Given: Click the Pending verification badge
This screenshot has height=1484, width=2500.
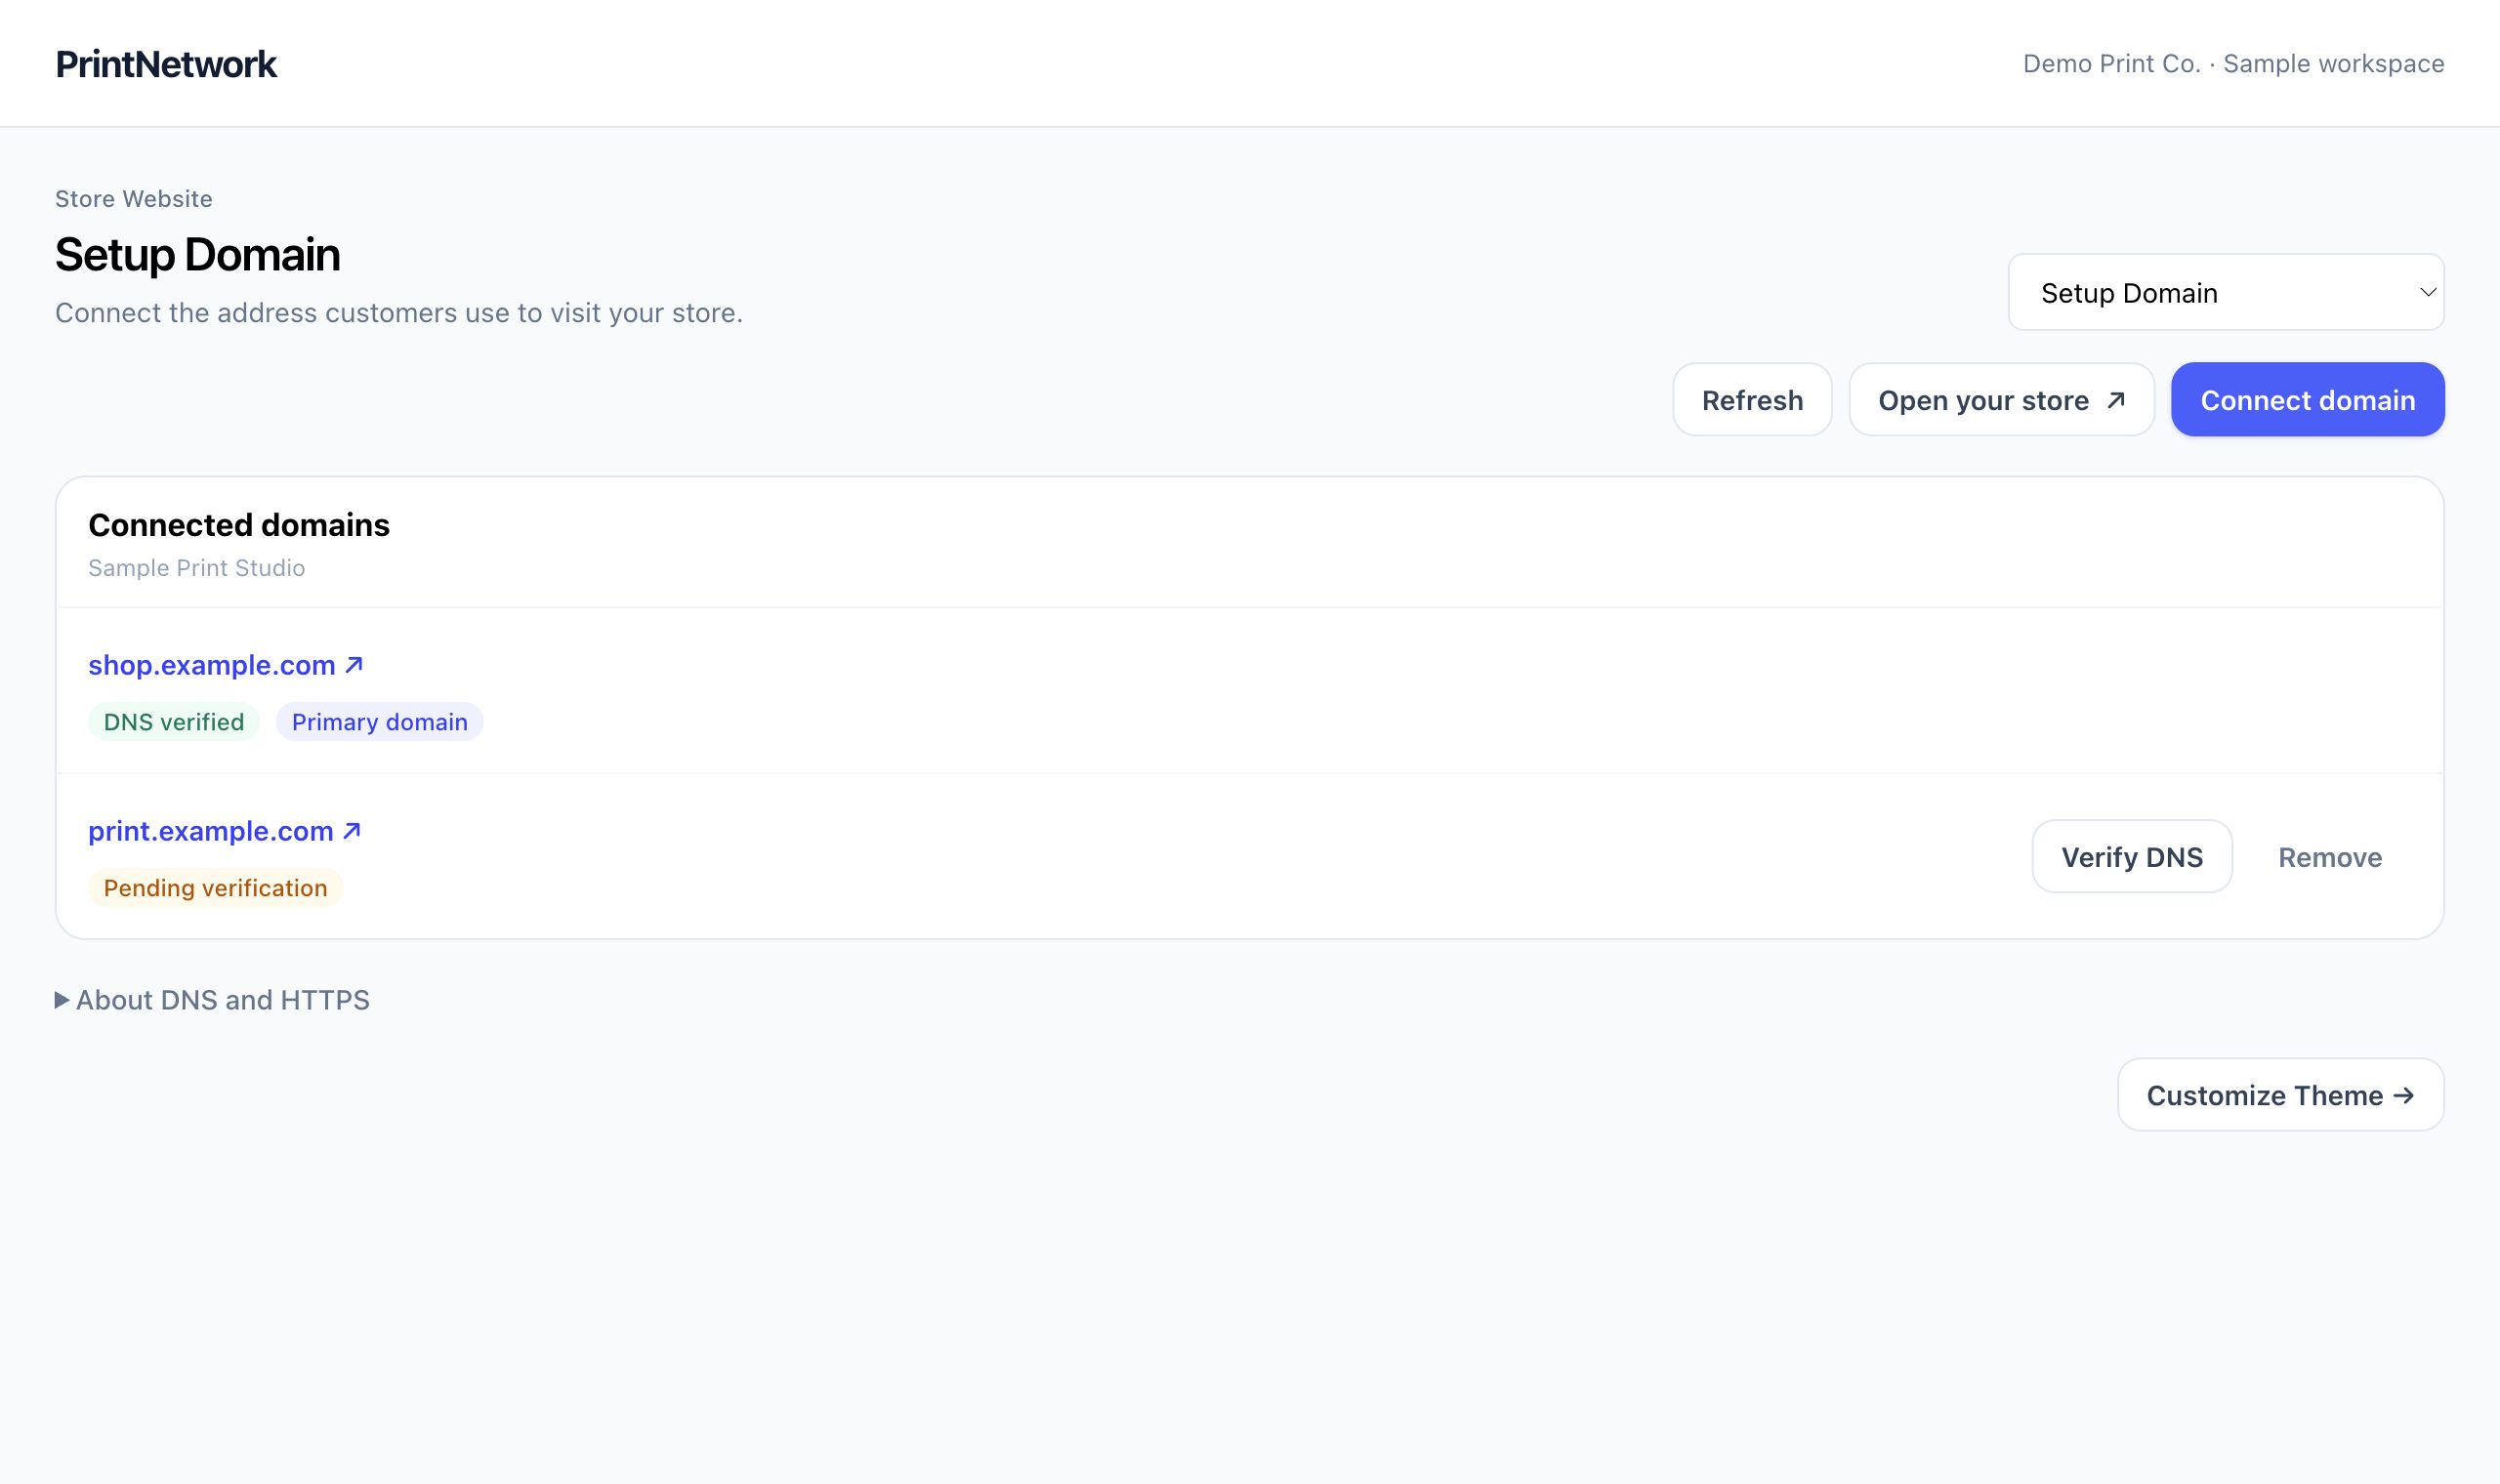Looking at the screenshot, I should [215, 888].
